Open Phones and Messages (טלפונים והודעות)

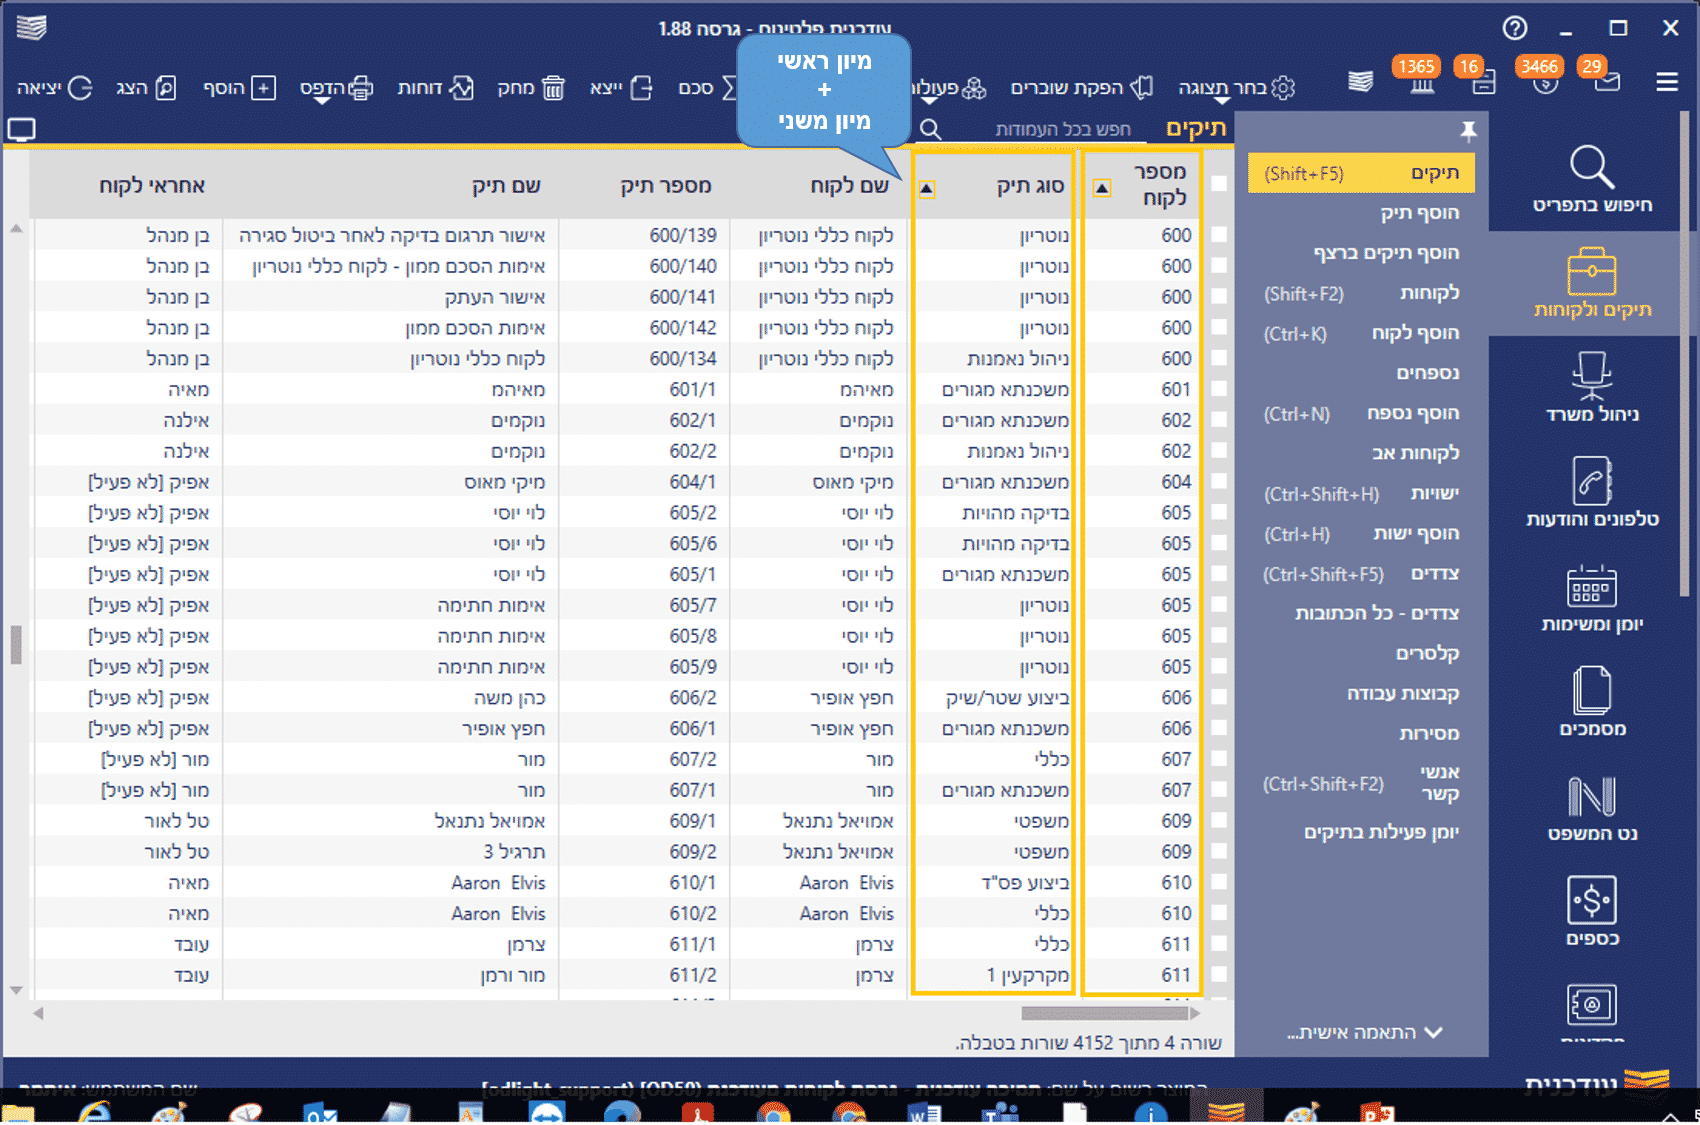(1592, 492)
